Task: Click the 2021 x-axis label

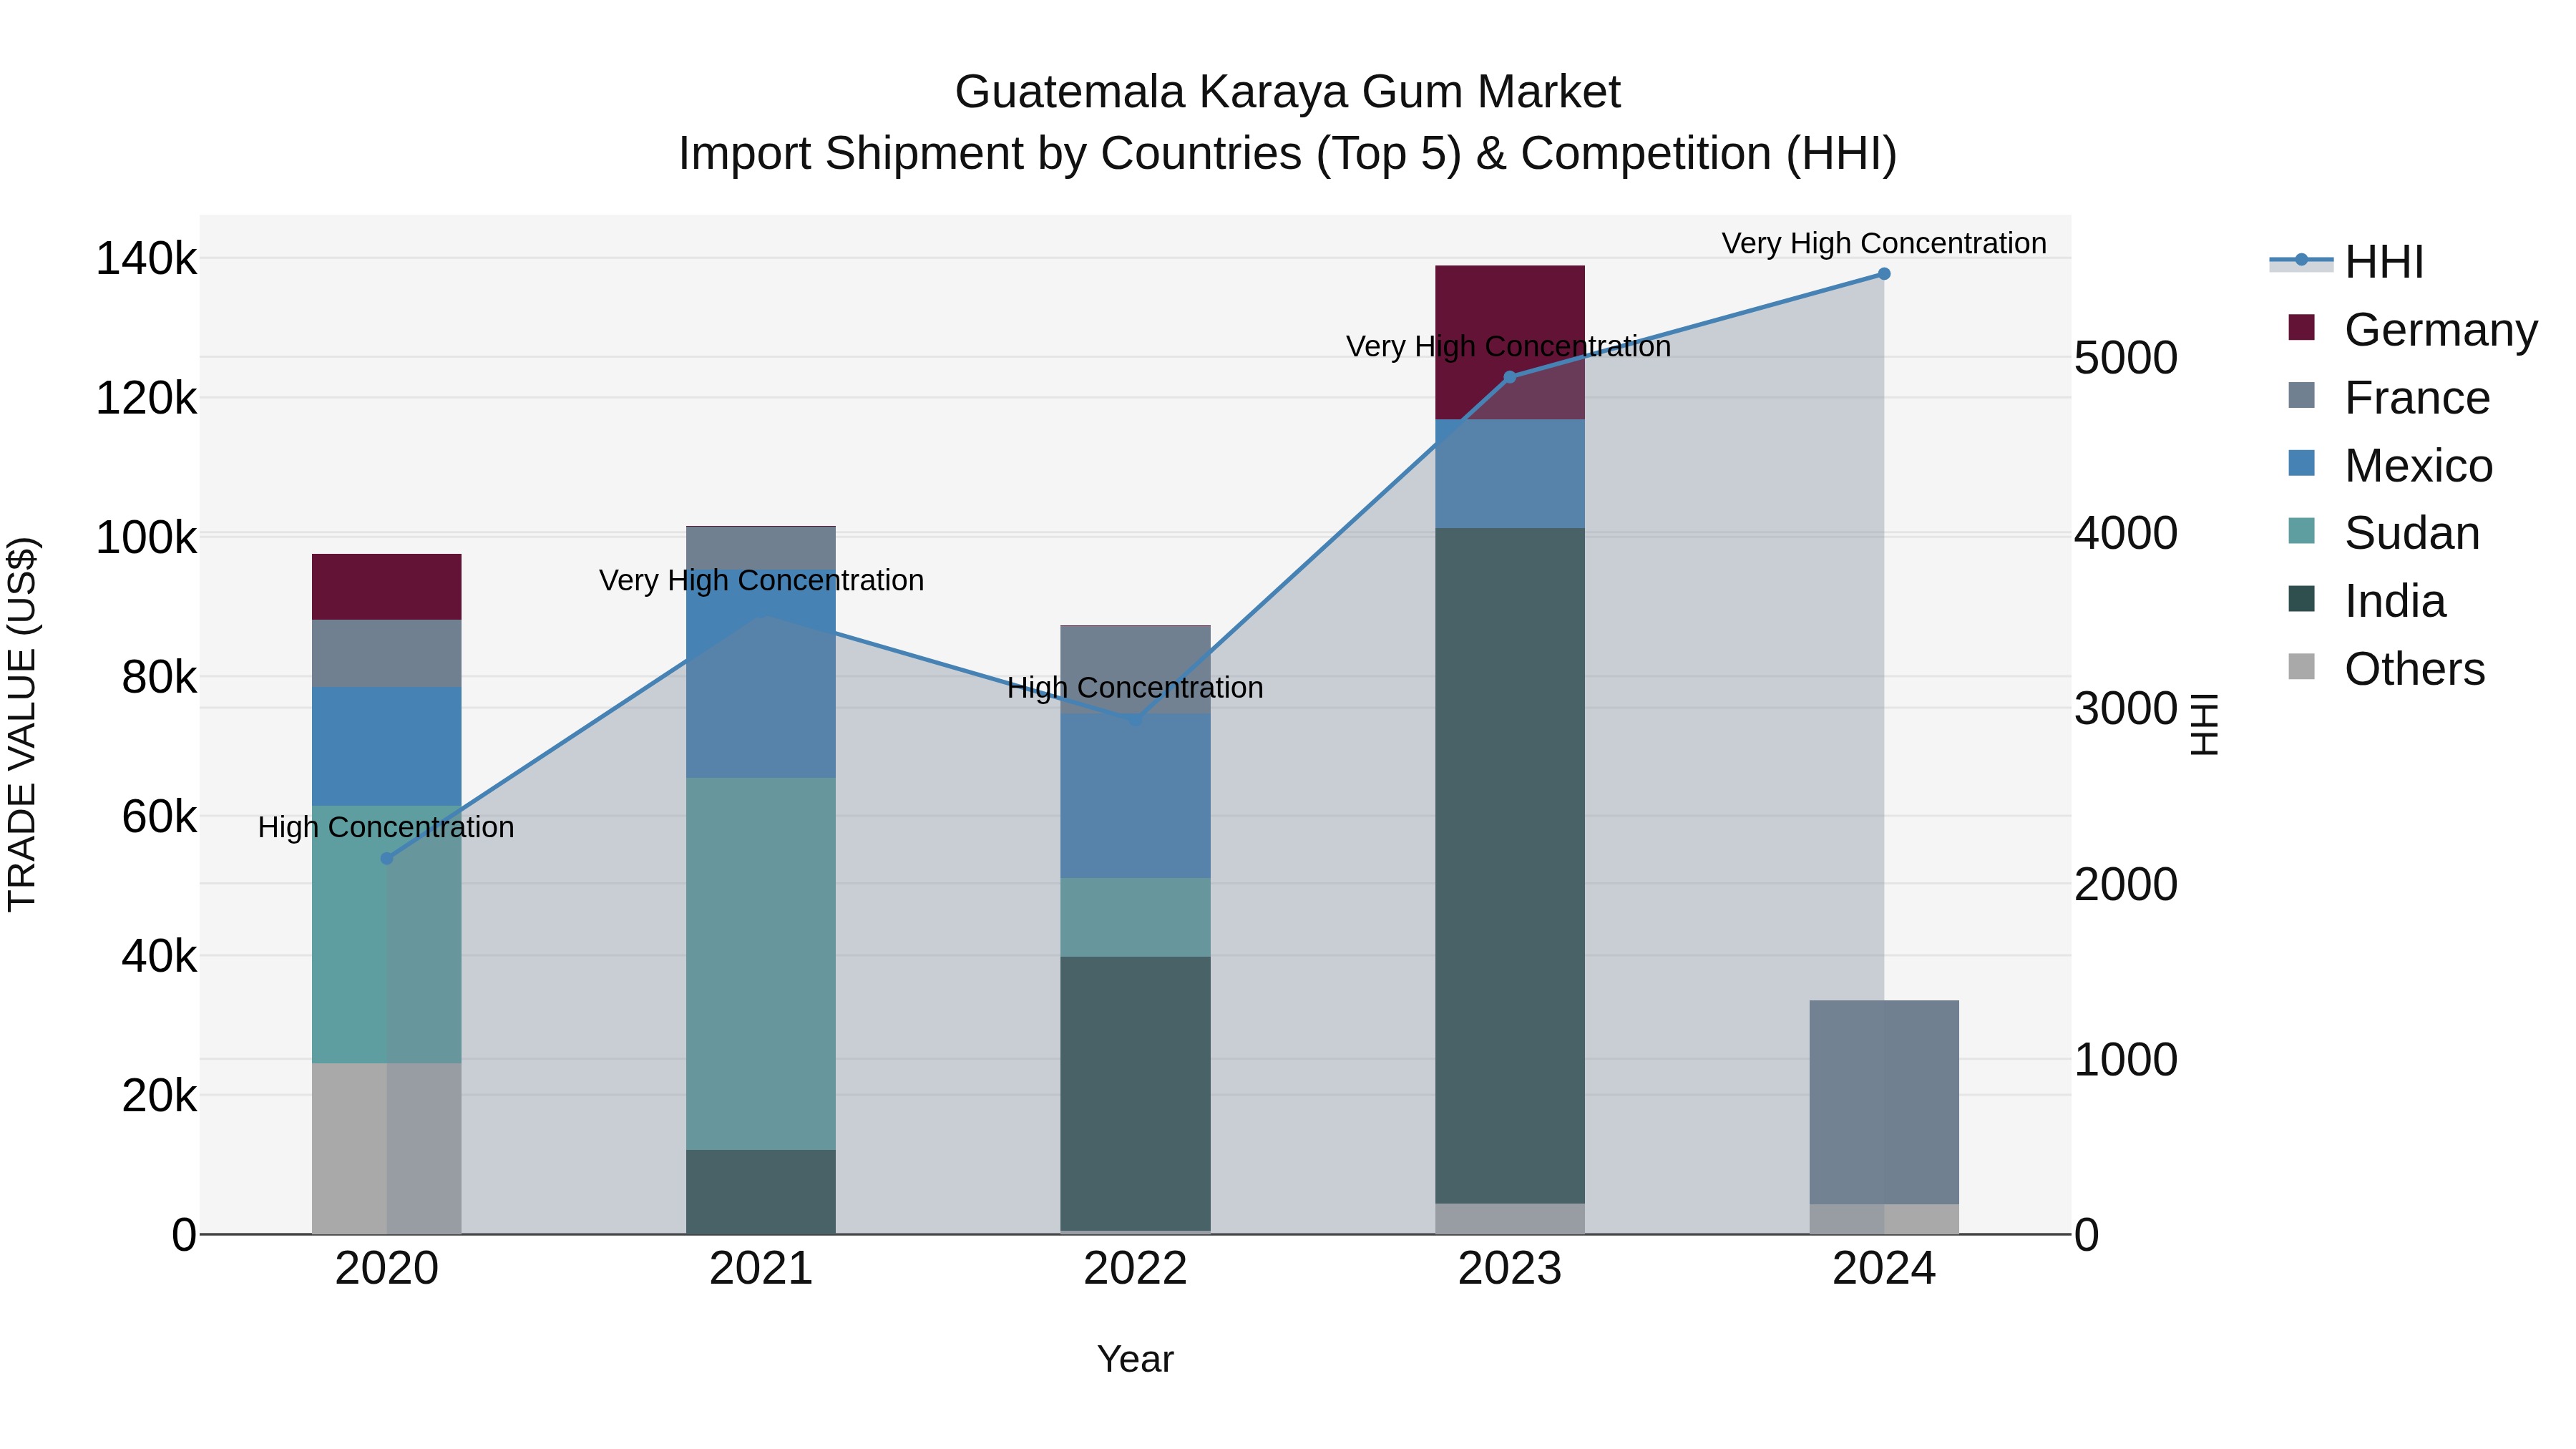Action: (x=761, y=1269)
